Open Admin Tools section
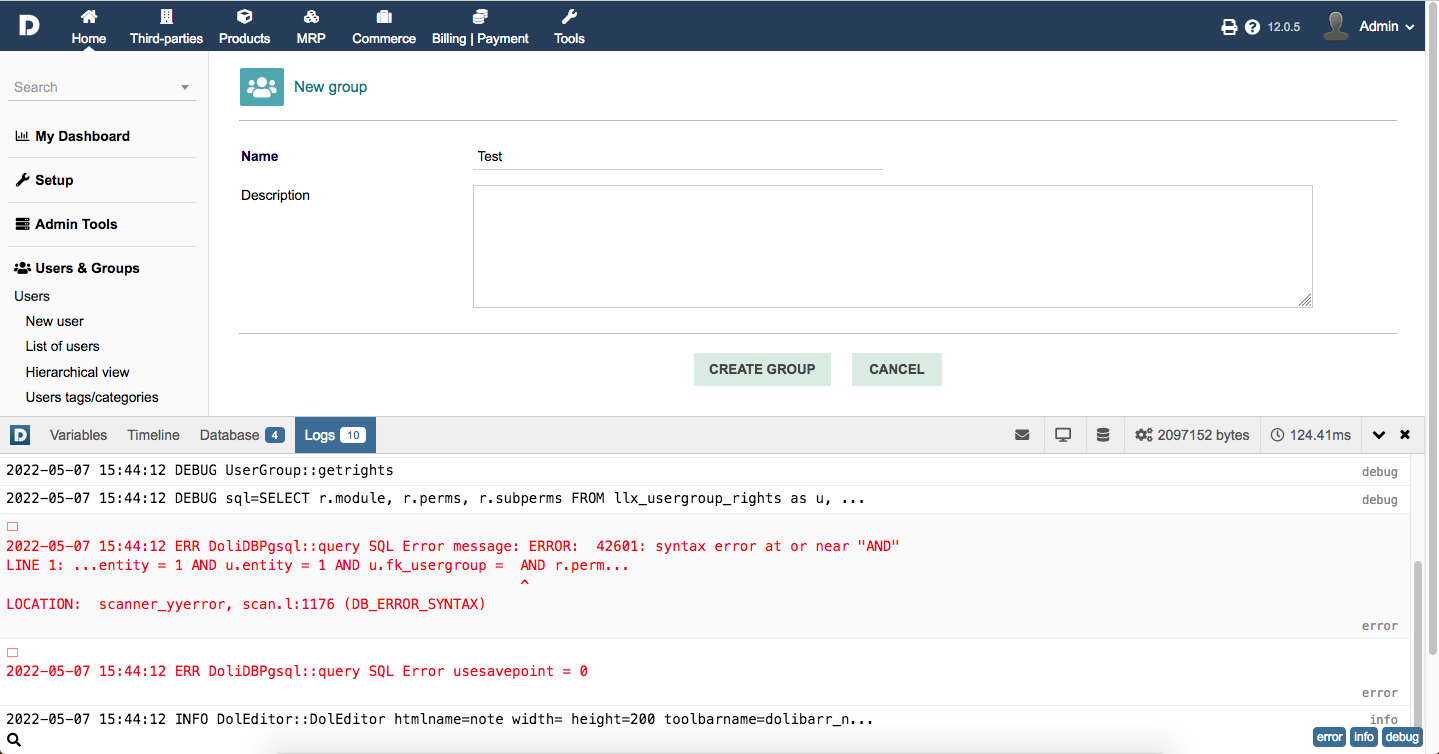Image resolution: width=1439 pixels, height=754 pixels. click(x=66, y=224)
